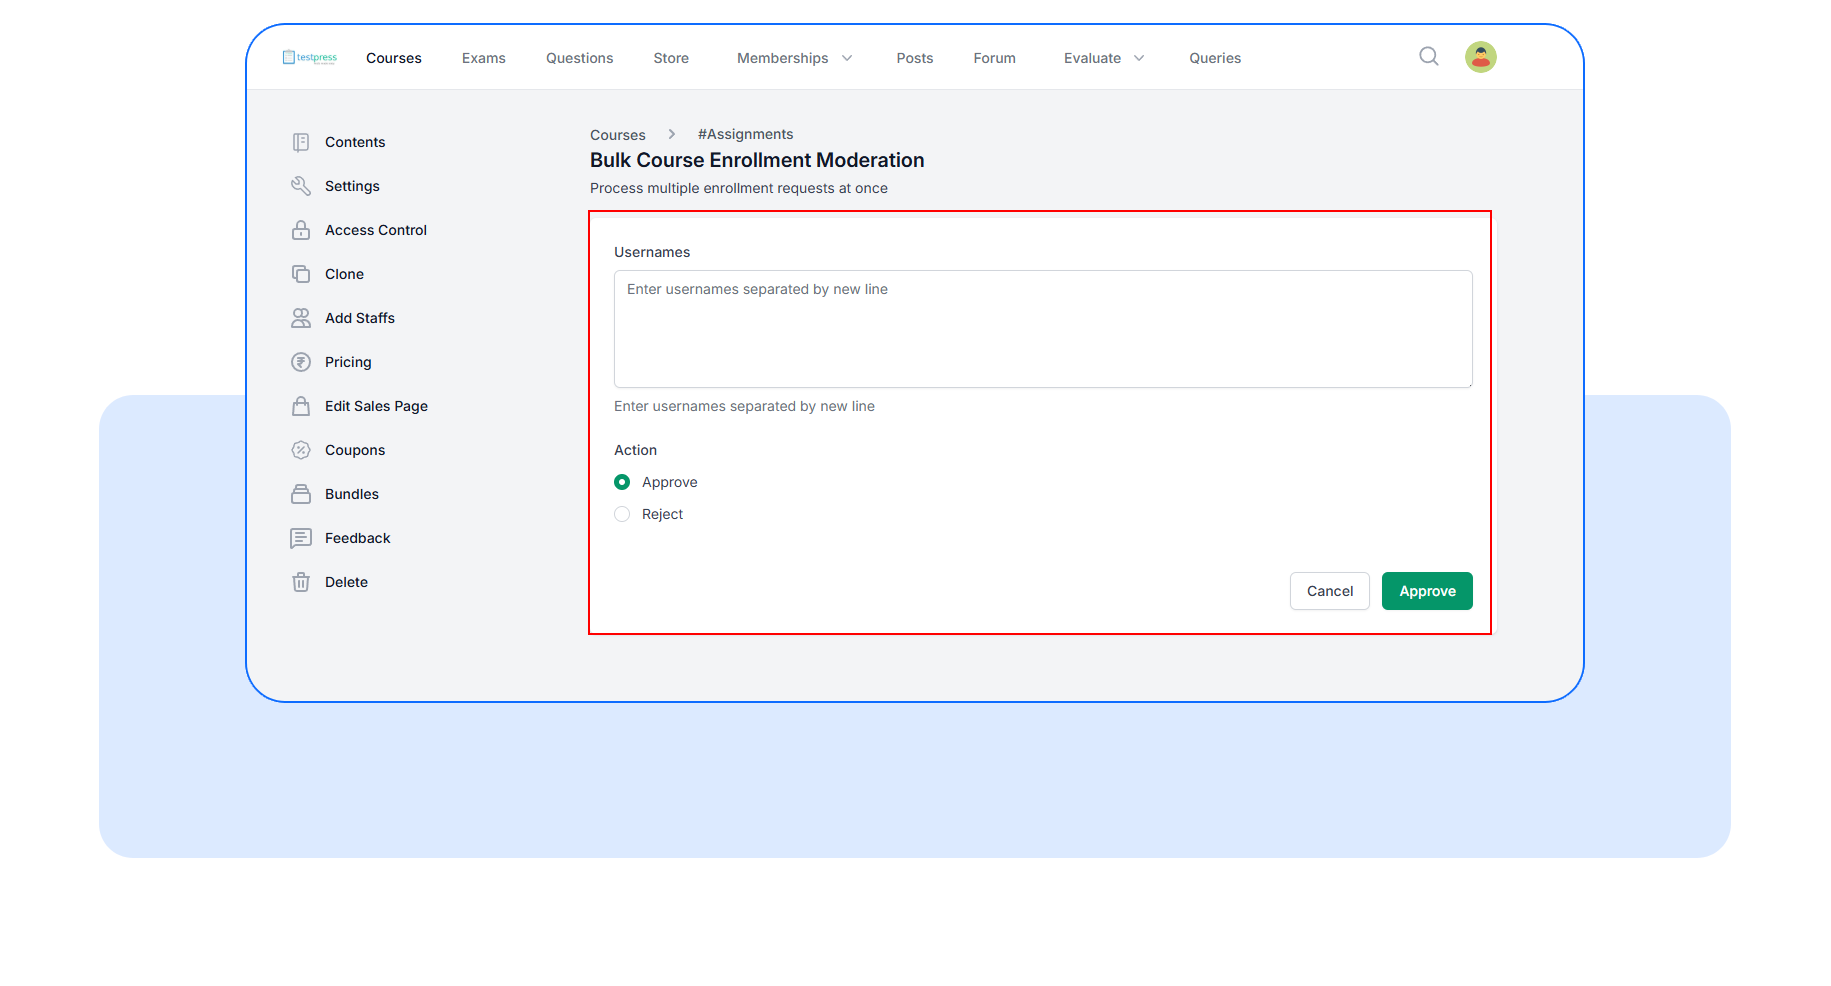The height and width of the screenshot is (986, 1831).
Task: Expand the Evaluate dropdown menu
Action: click(1103, 58)
